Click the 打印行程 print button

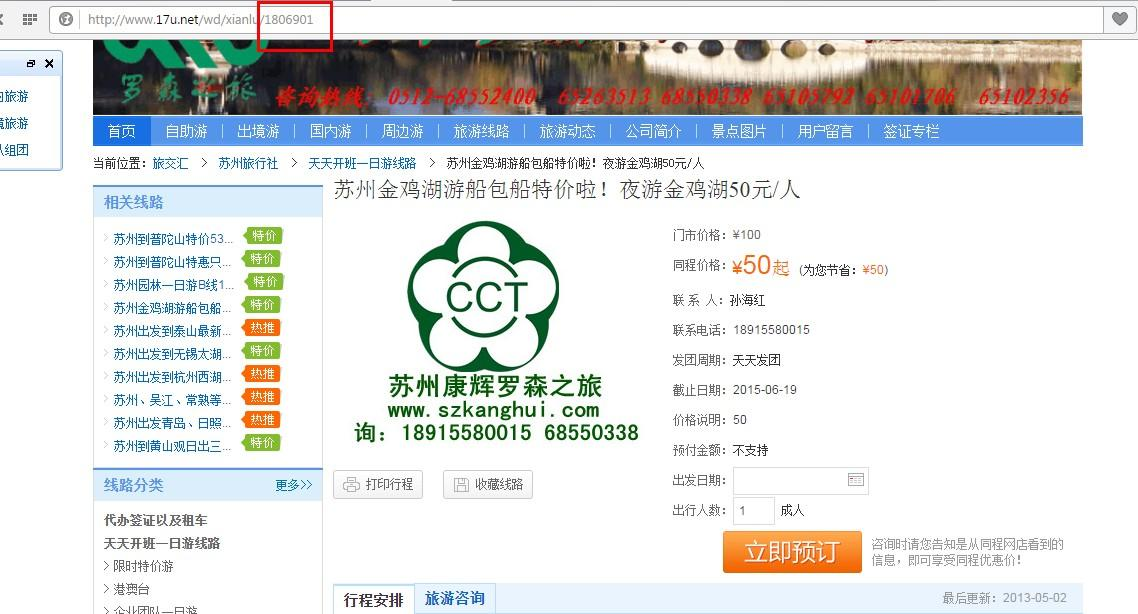378,484
